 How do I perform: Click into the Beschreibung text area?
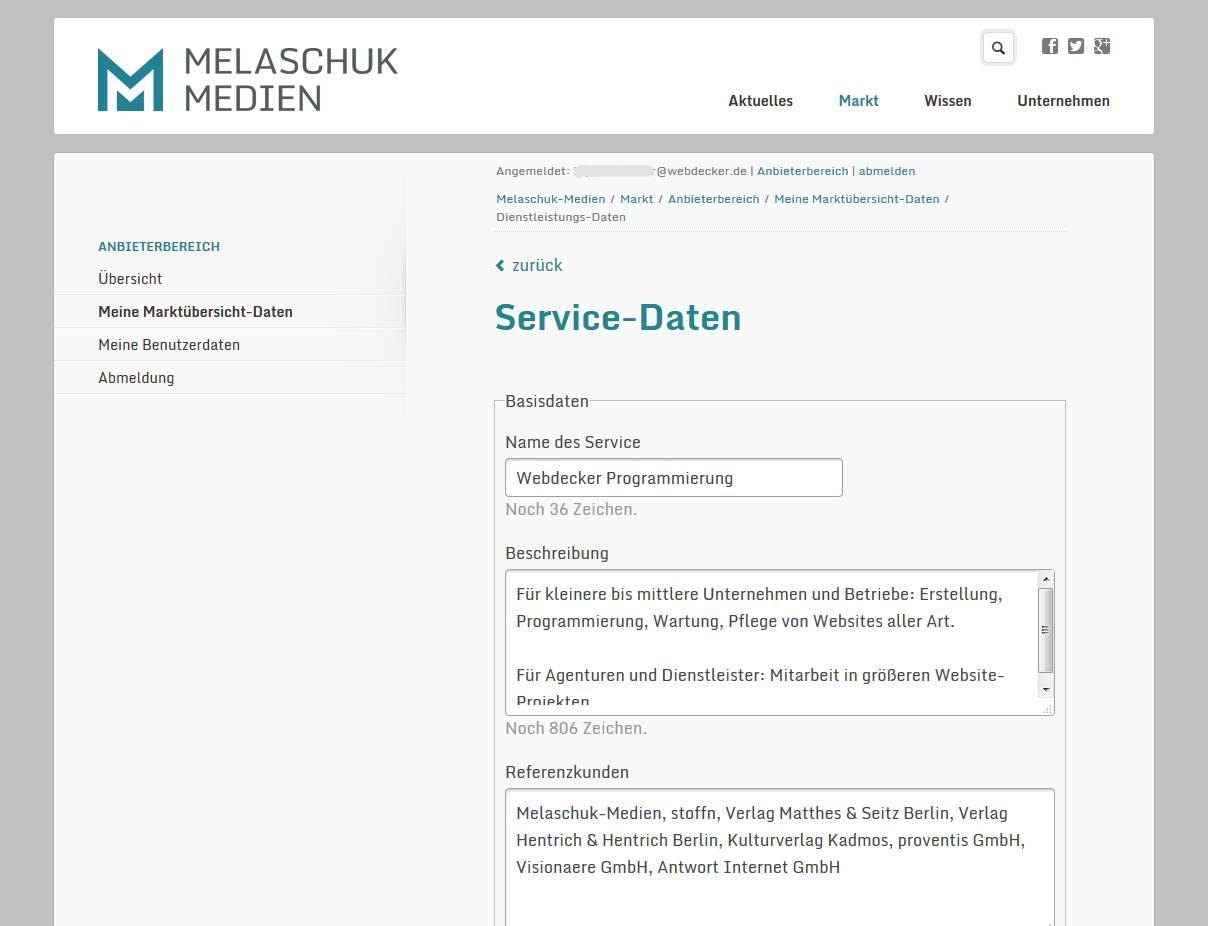(x=770, y=640)
